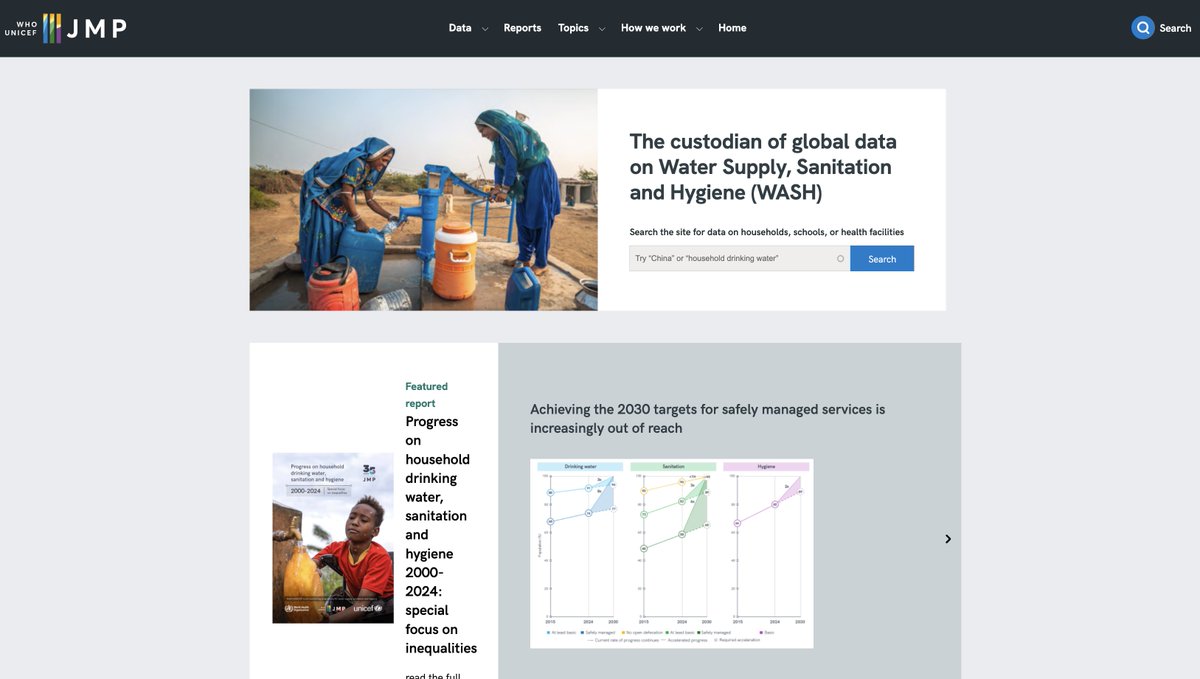
Task: Advance the chart carousel with the right arrow
Action: [948, 539]
